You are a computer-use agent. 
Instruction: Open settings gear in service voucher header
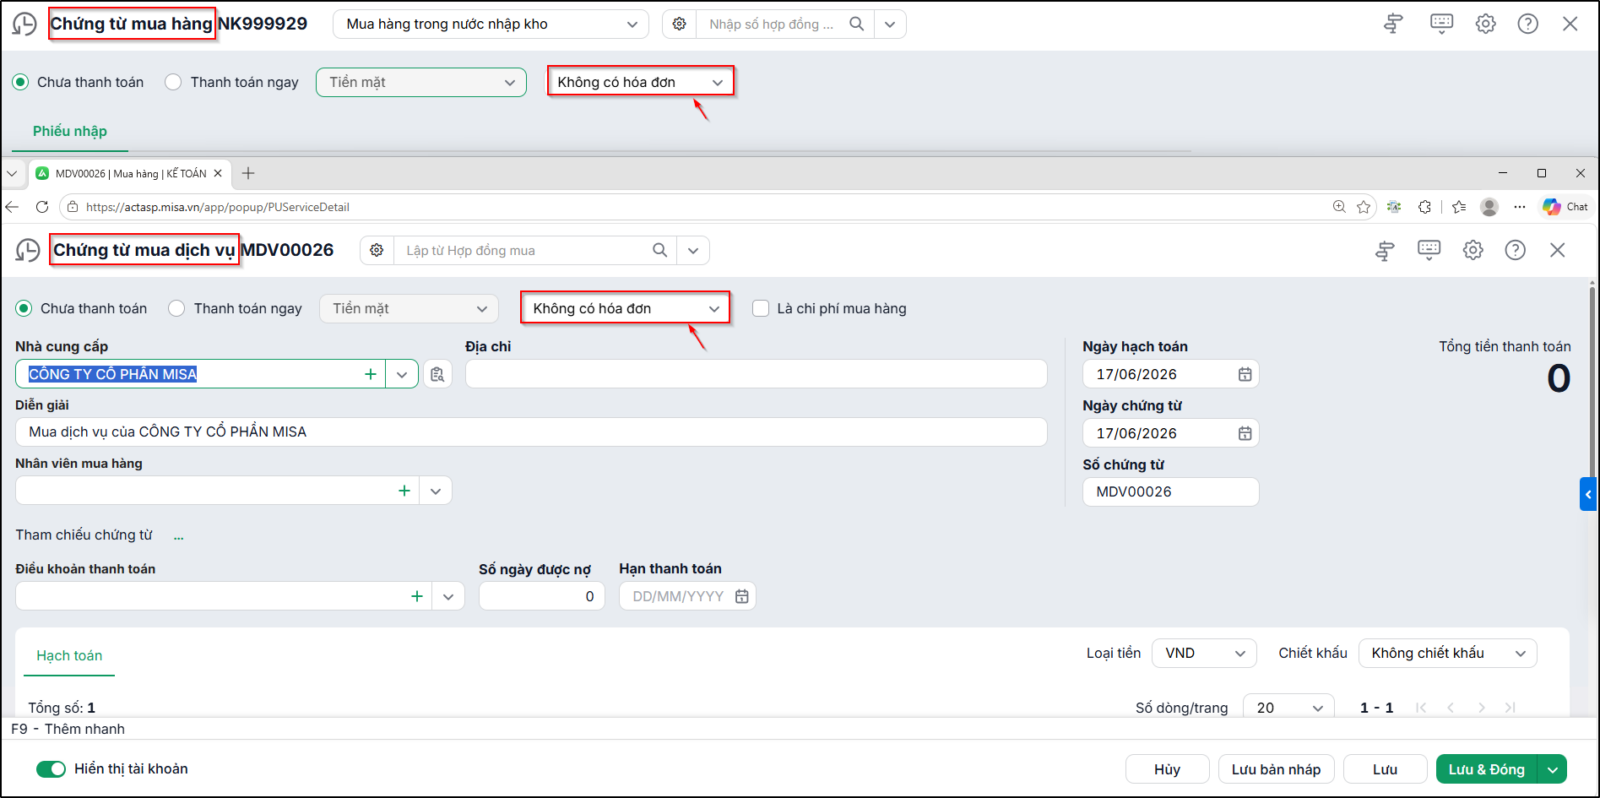coord(1473,250)
